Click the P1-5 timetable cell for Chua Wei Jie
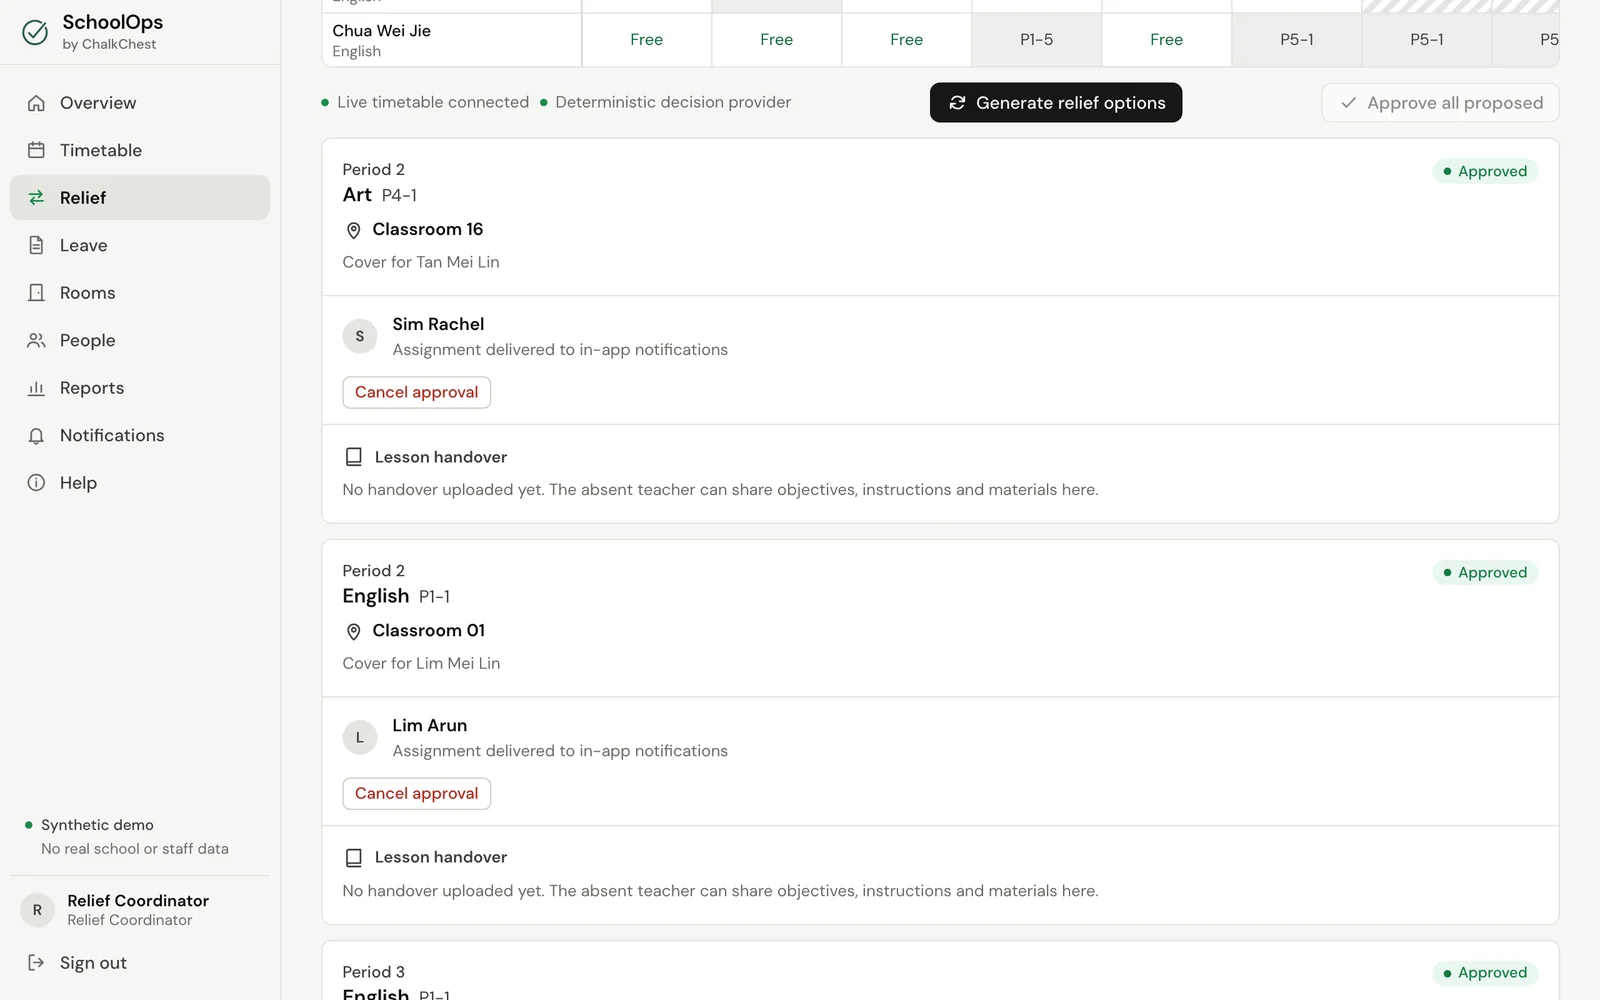1600x1000 pixels. click(x=1036, y=40)
